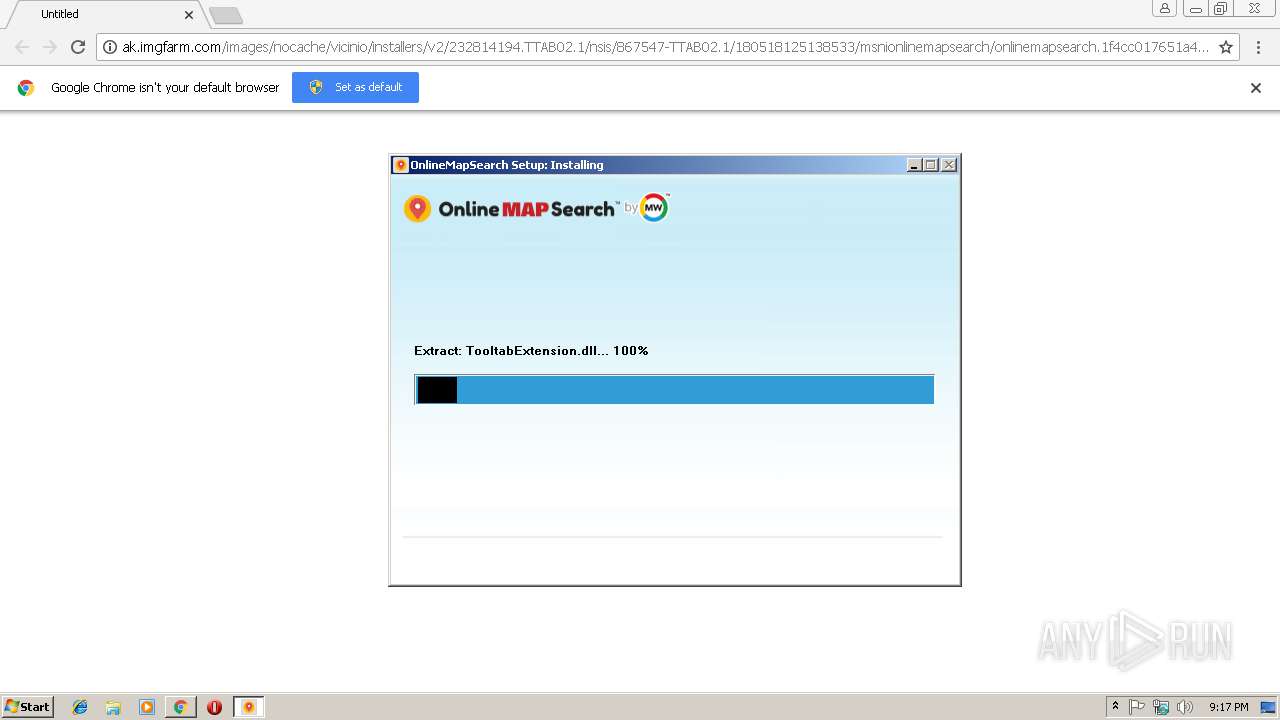Click the back navigation arrow

tap(22, 47)
